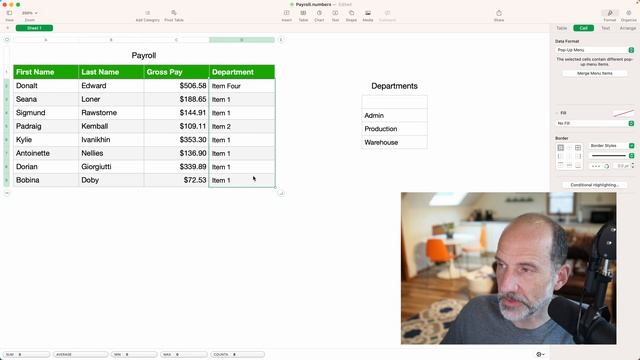
Task: Add a new sheet with plus button
Action: click(7, 28)
